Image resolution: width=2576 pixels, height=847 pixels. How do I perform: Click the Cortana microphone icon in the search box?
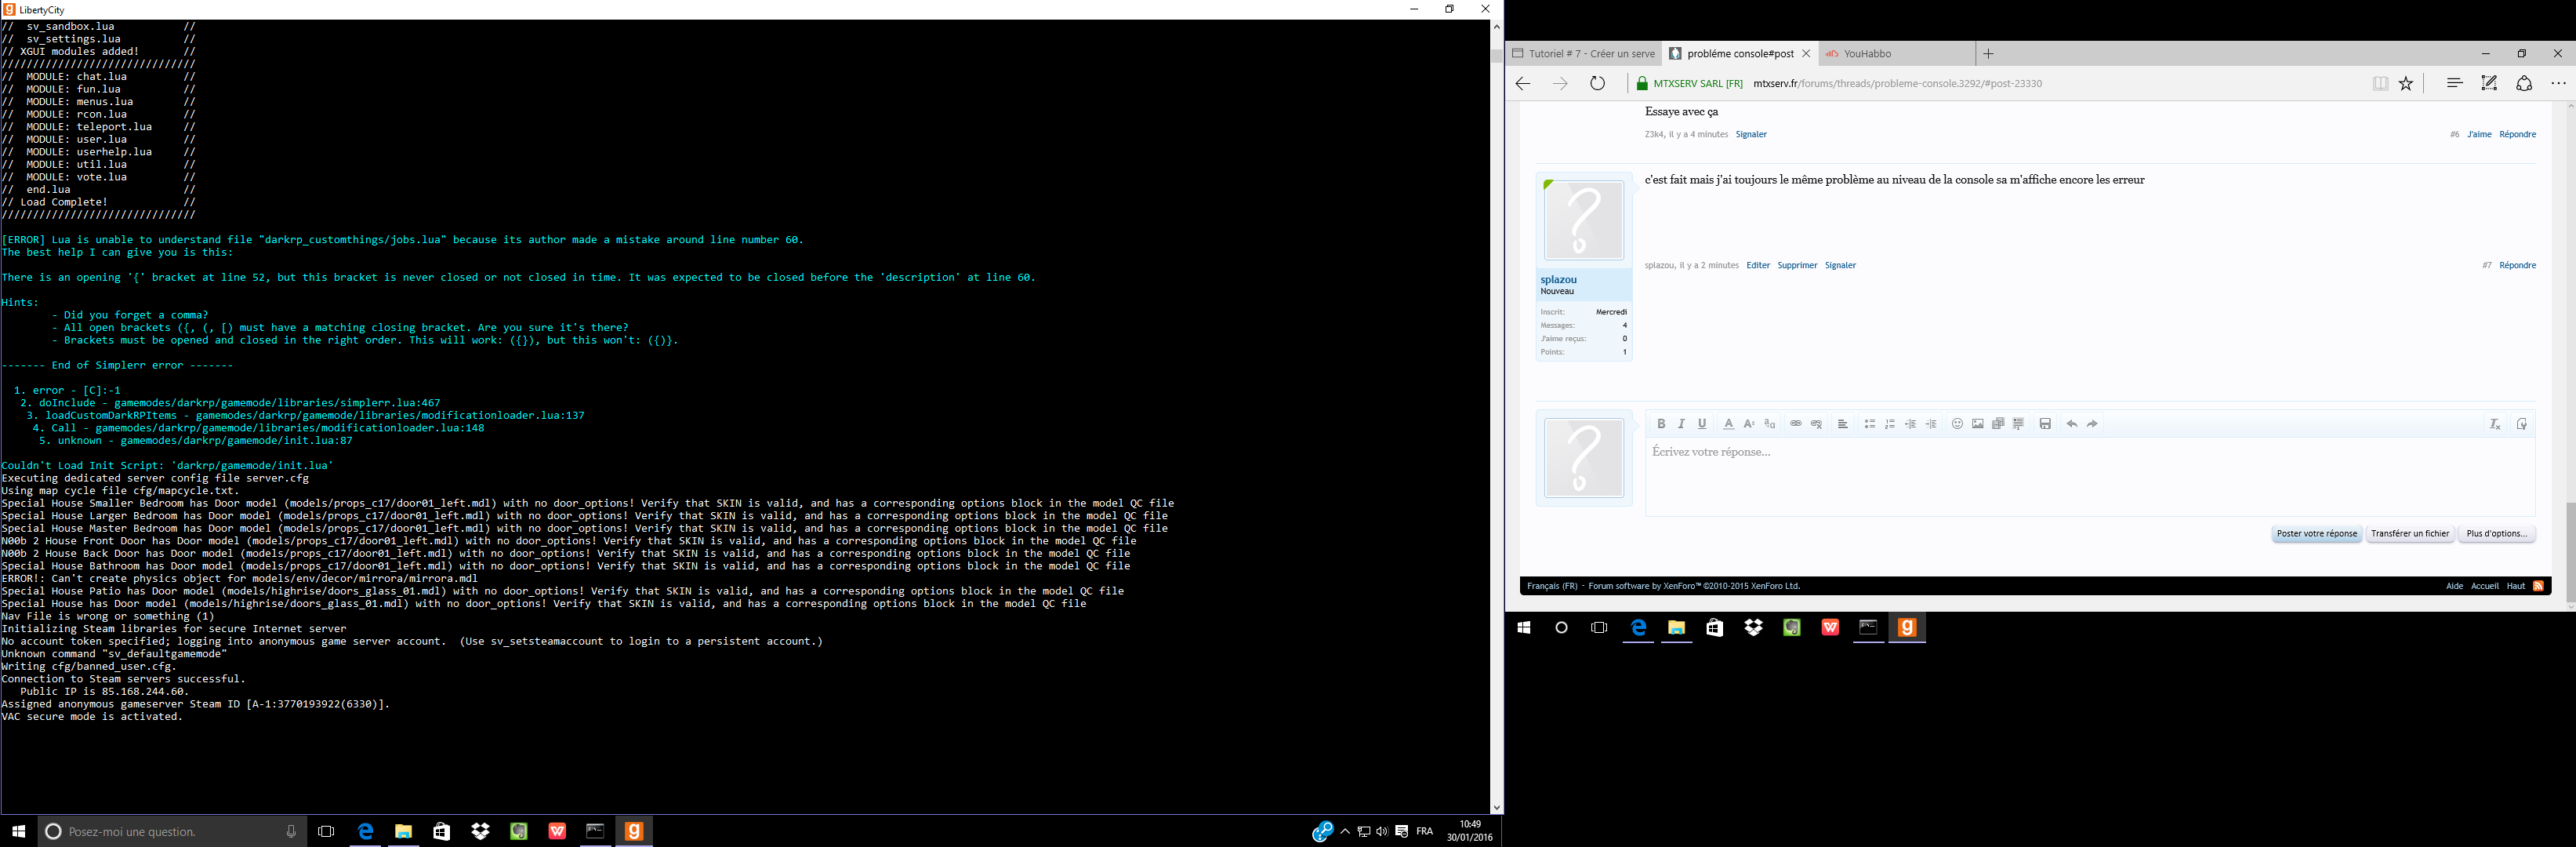(x=291, y=831)
